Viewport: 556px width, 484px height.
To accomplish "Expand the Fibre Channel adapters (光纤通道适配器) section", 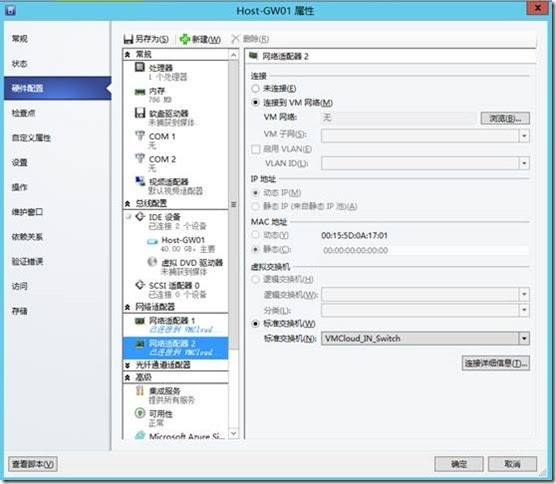I will pos(128,365).
